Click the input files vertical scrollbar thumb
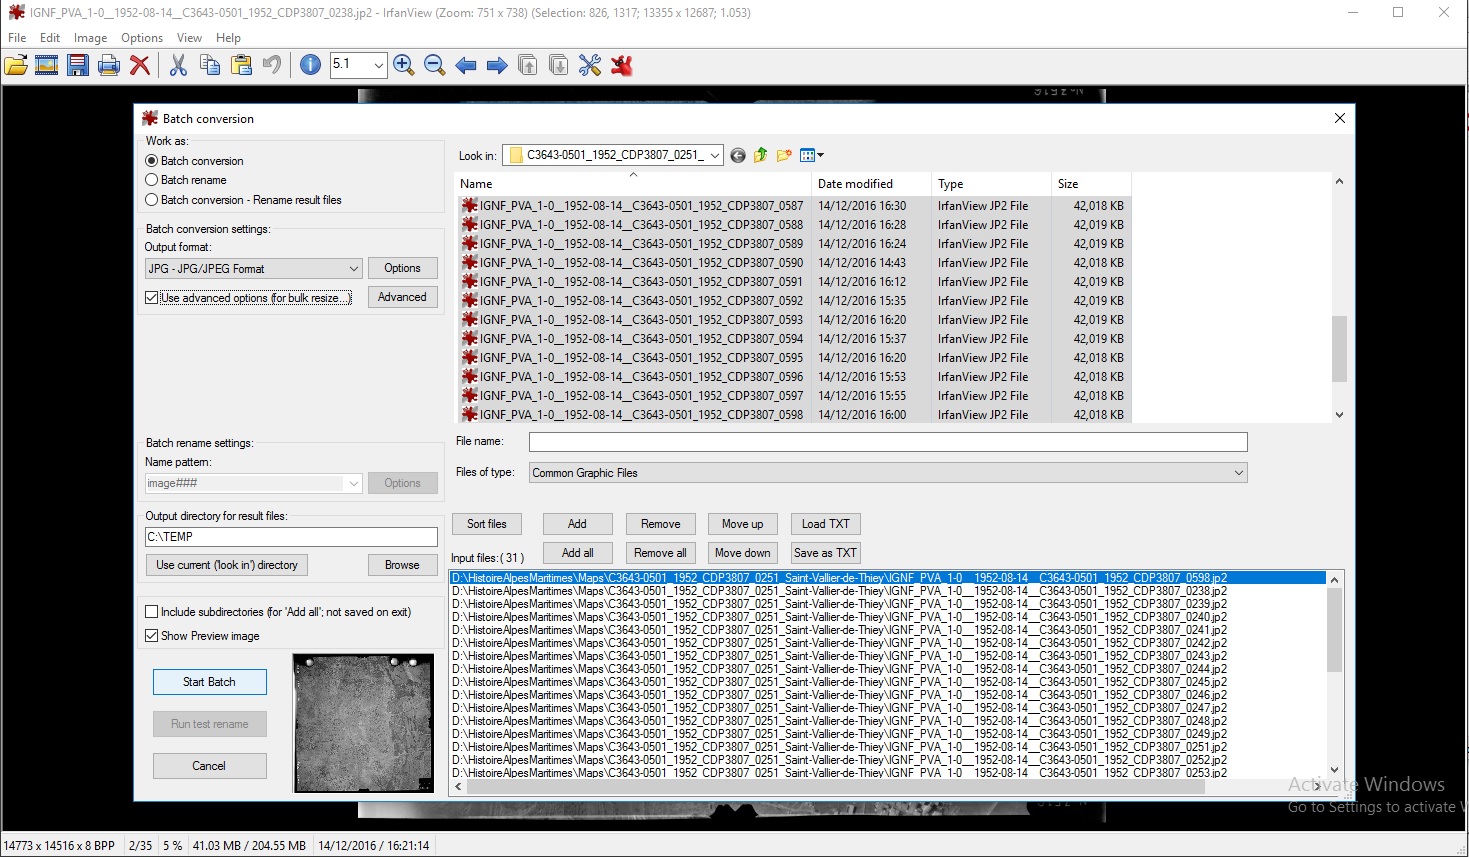1469x857 pixels. pos(1335,630)
